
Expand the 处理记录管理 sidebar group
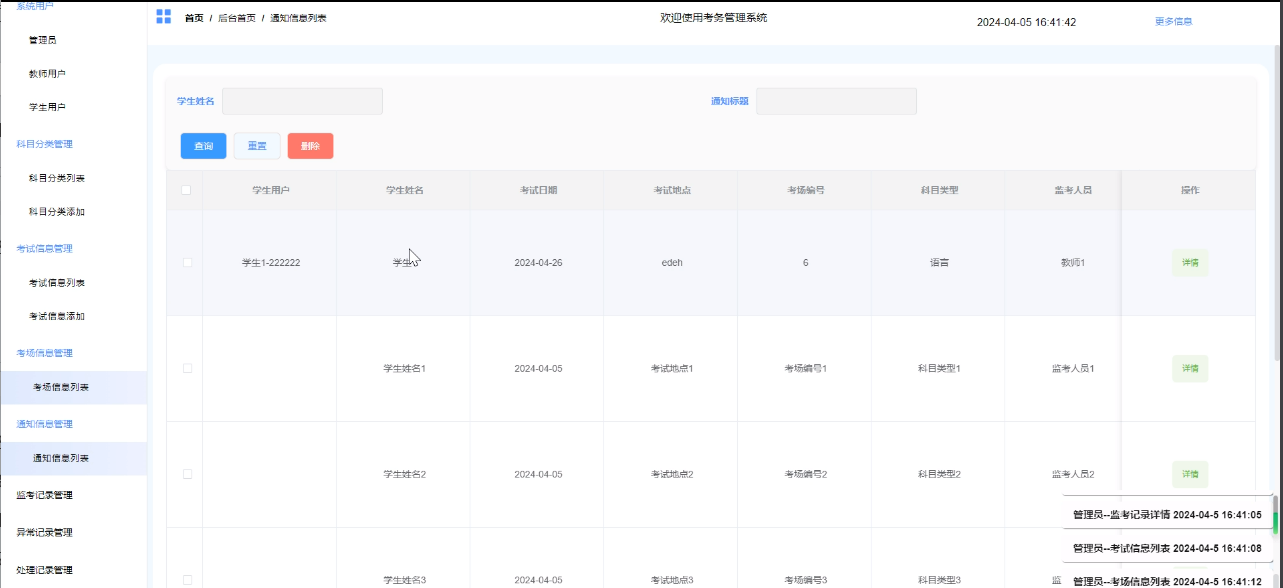44,570
